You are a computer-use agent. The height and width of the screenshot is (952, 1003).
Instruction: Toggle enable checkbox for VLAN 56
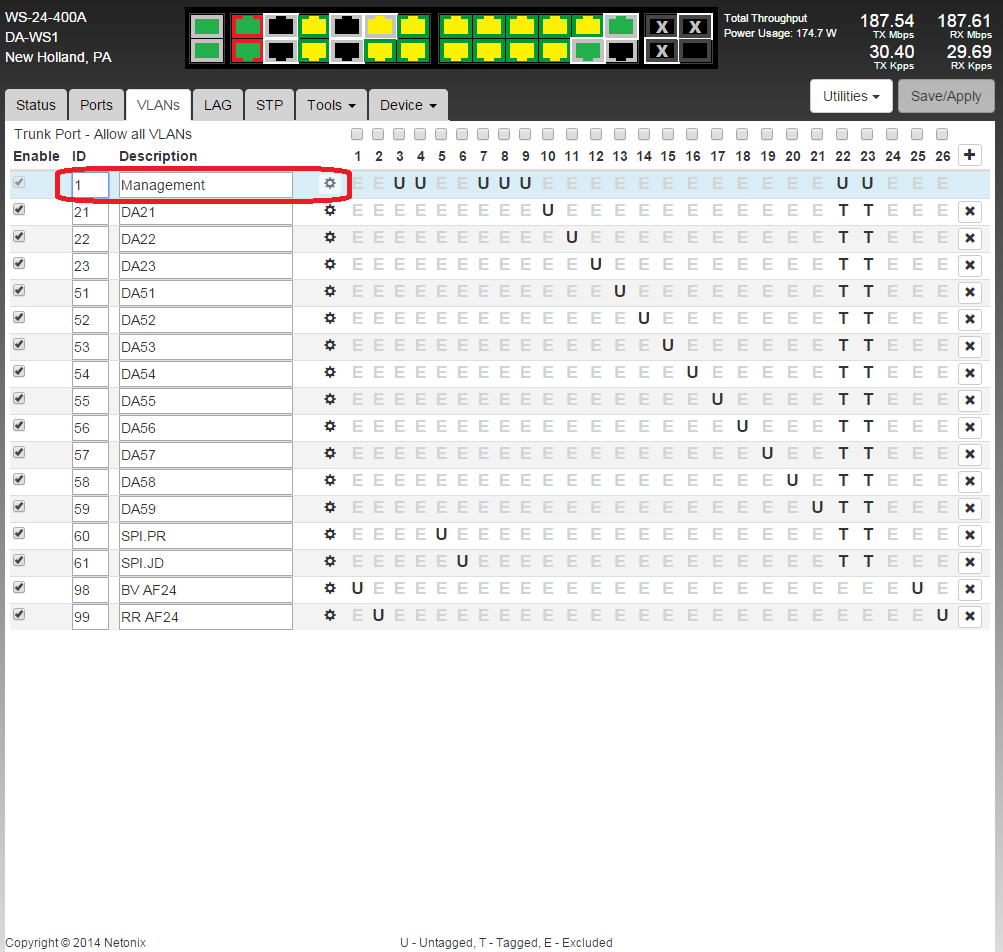coord(19,425)
